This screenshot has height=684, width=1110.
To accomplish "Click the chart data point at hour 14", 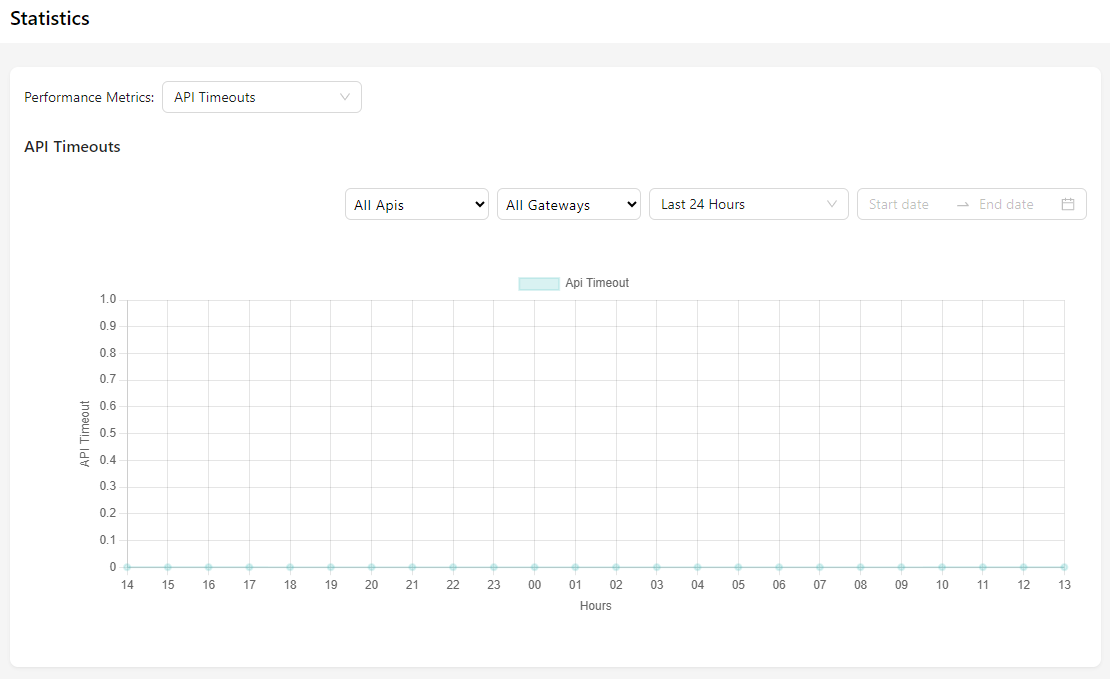I will 127,567.
